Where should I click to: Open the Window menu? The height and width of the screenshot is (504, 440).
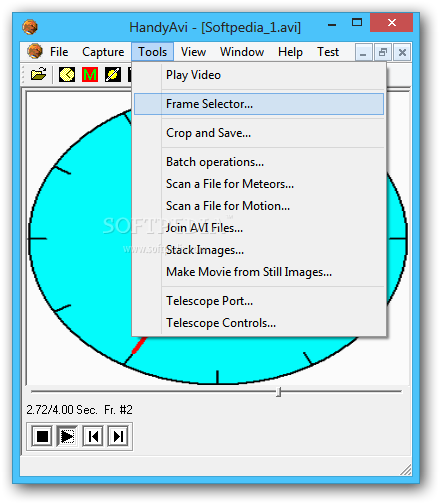(242, 52)
